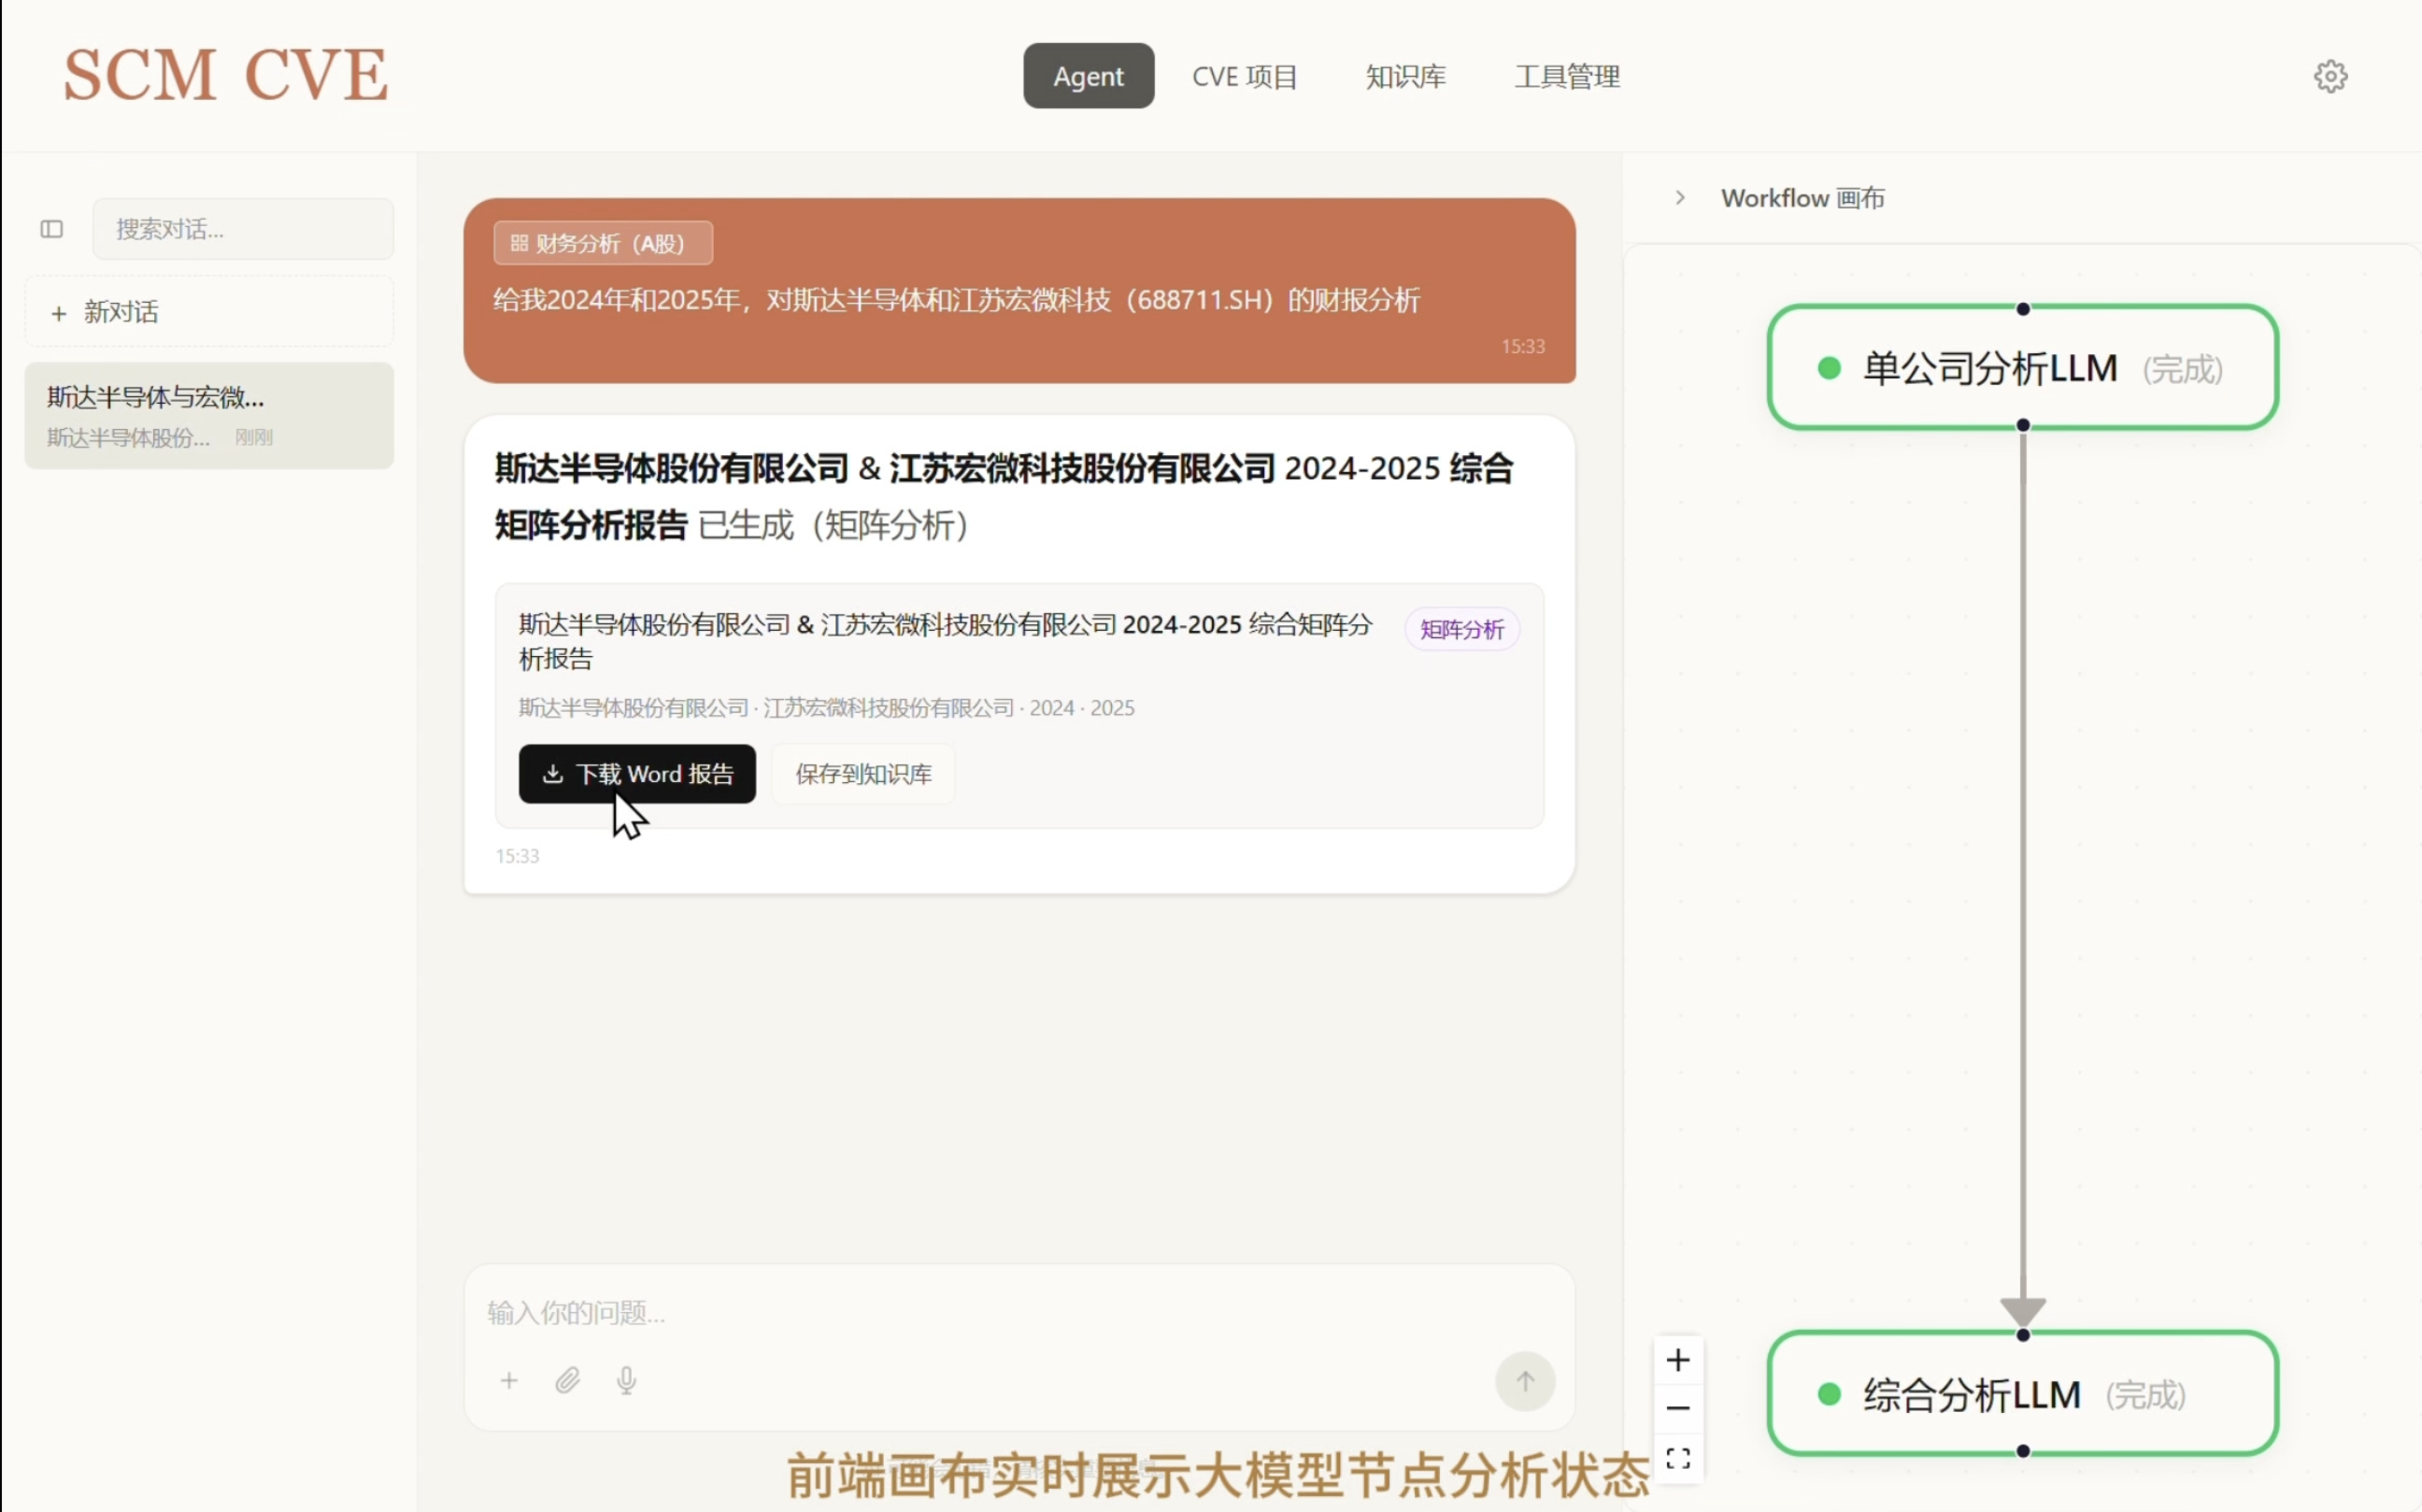Viewport: 2422px width, 1512px height.
Task: Fit the Workflow canvas to view
Action: tap(1678, 1458)
